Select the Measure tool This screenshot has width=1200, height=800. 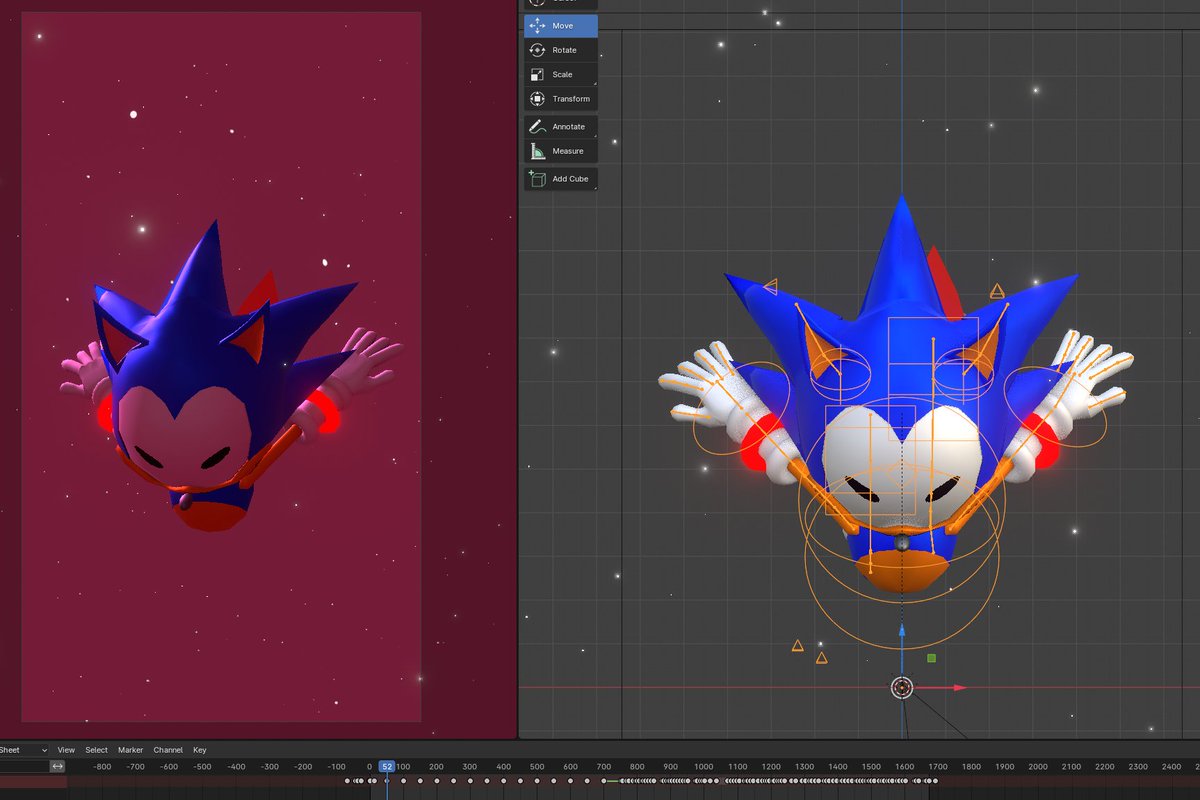point(561,151)
